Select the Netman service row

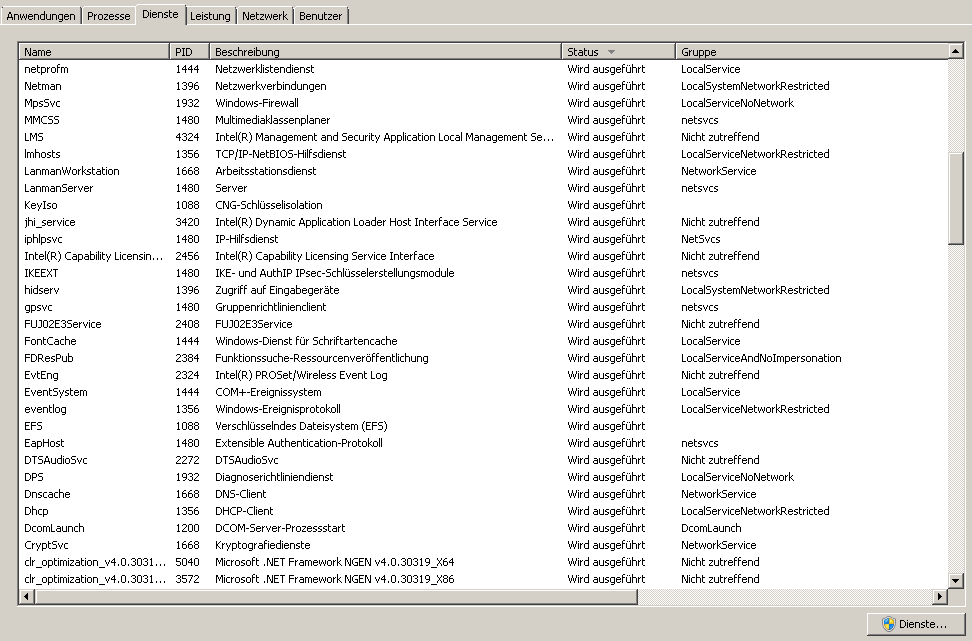[x=484, y=86]
